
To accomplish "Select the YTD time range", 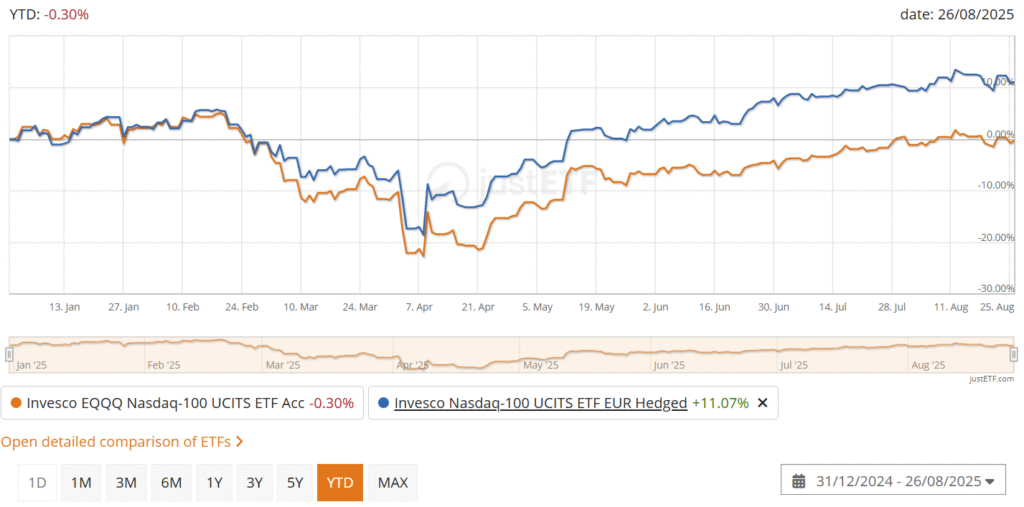I will click(x=340, y=483).
